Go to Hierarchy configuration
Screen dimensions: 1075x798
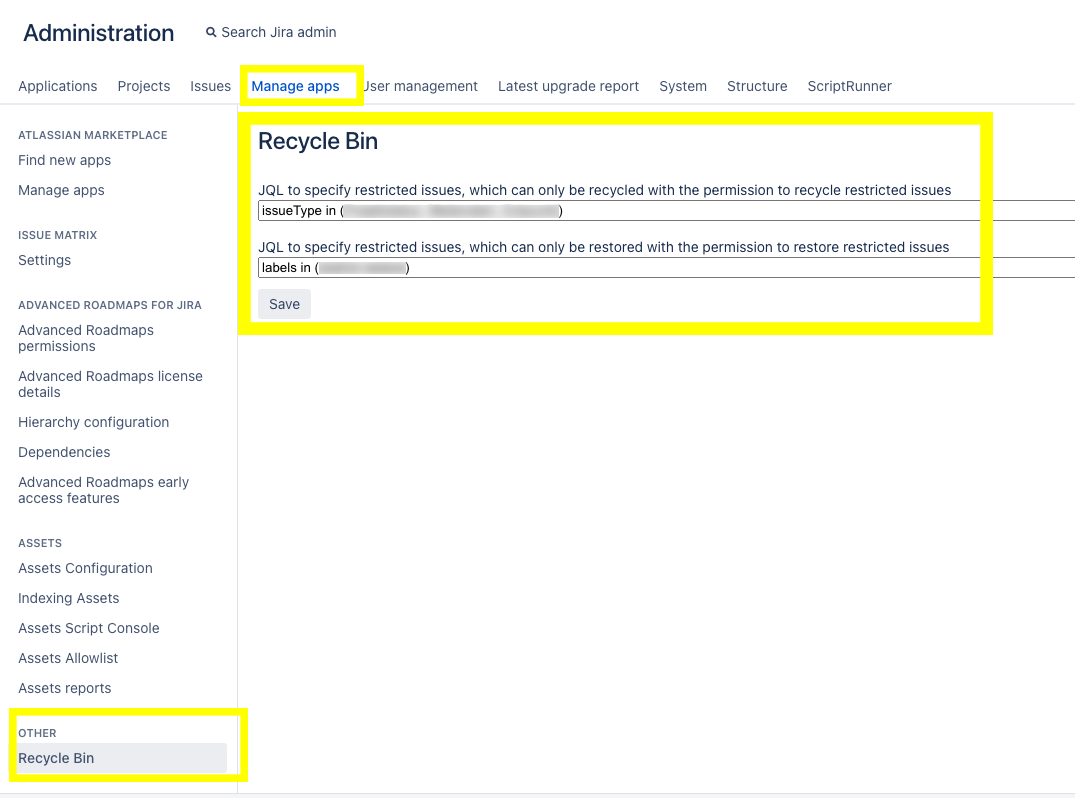[93, 422]
